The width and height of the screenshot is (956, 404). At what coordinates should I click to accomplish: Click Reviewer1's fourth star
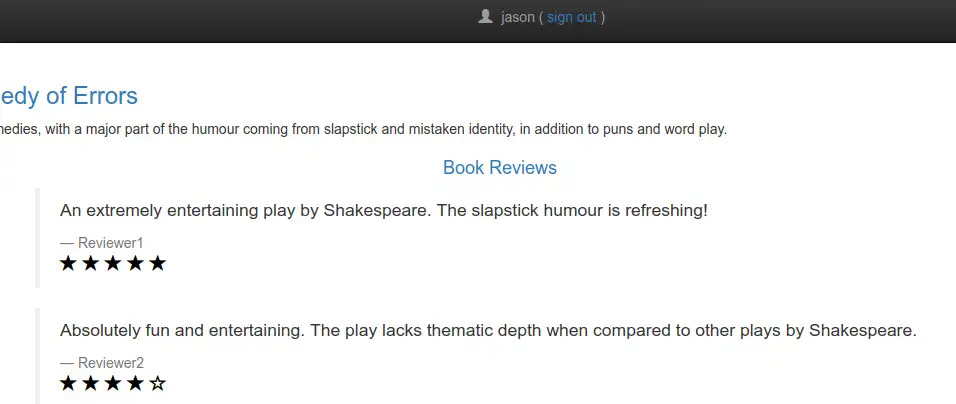[135, 263]
